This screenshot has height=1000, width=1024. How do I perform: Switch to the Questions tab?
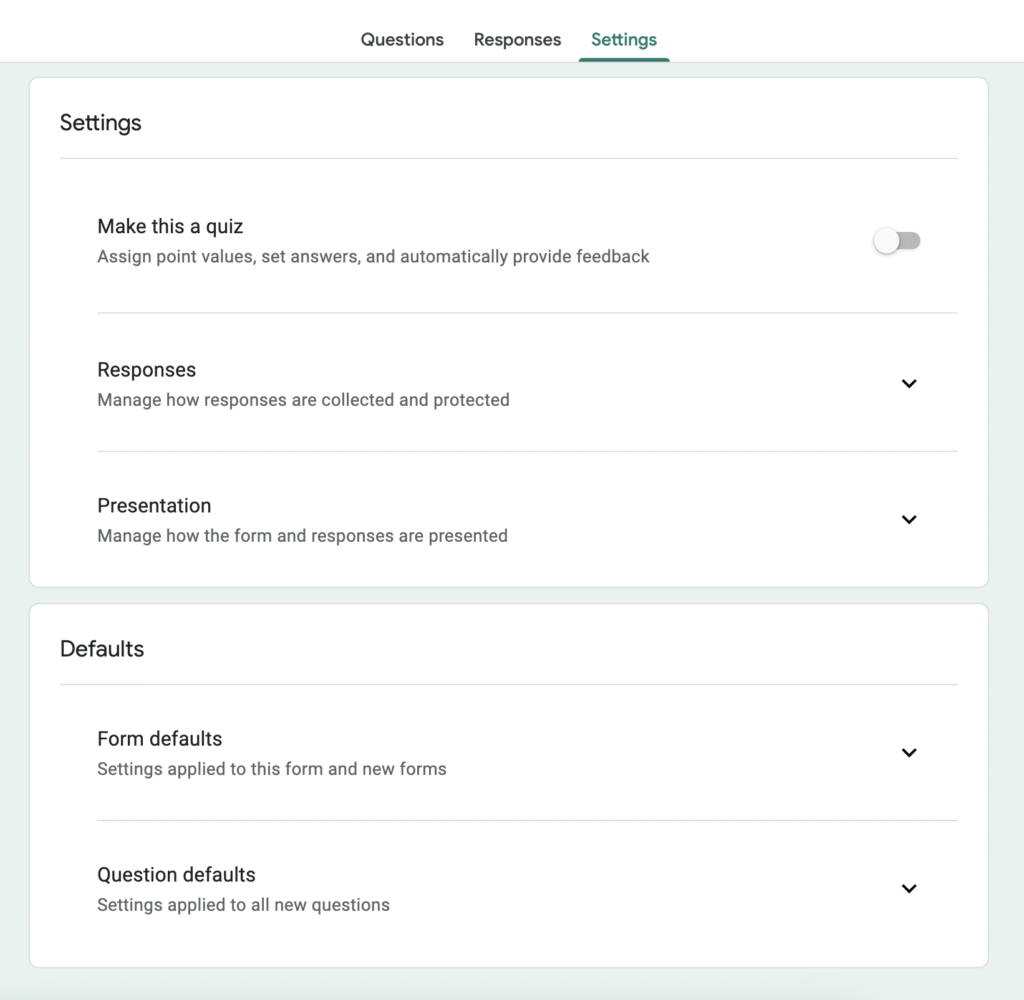pyautogui.click(x=402, y=39)
